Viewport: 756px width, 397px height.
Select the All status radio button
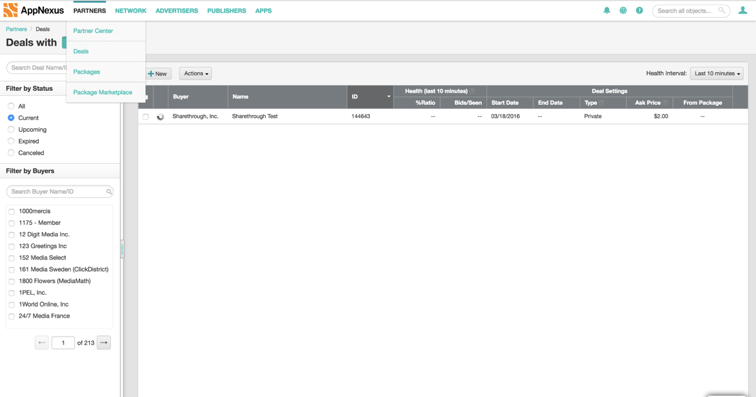(x=11, y=106)
